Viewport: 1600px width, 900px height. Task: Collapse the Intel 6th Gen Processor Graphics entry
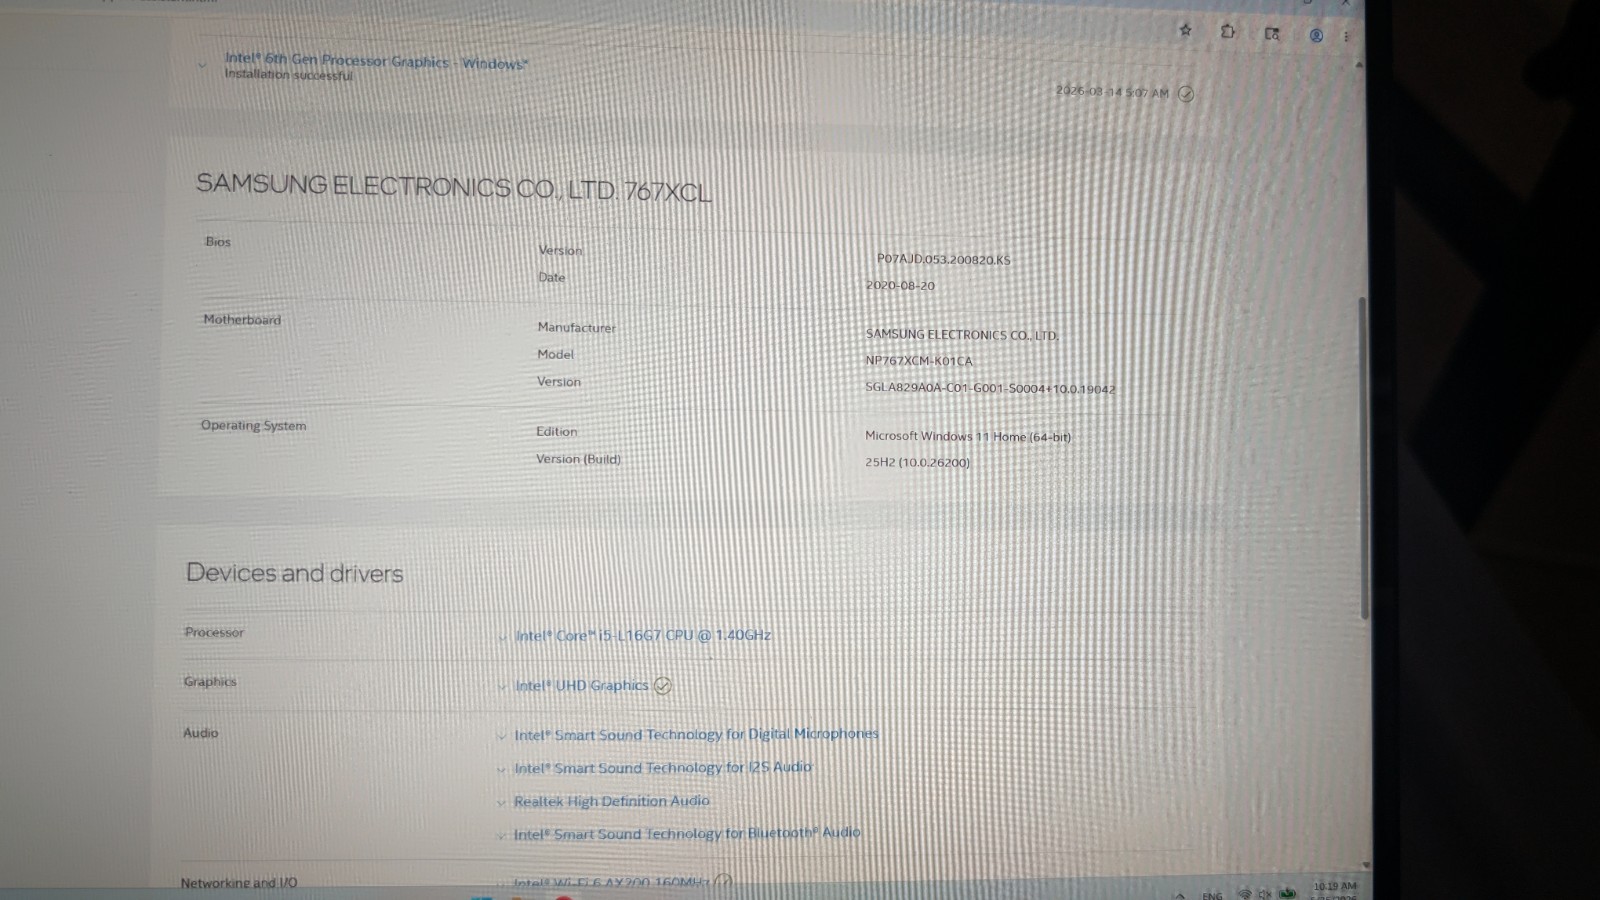tap(202, 66)
